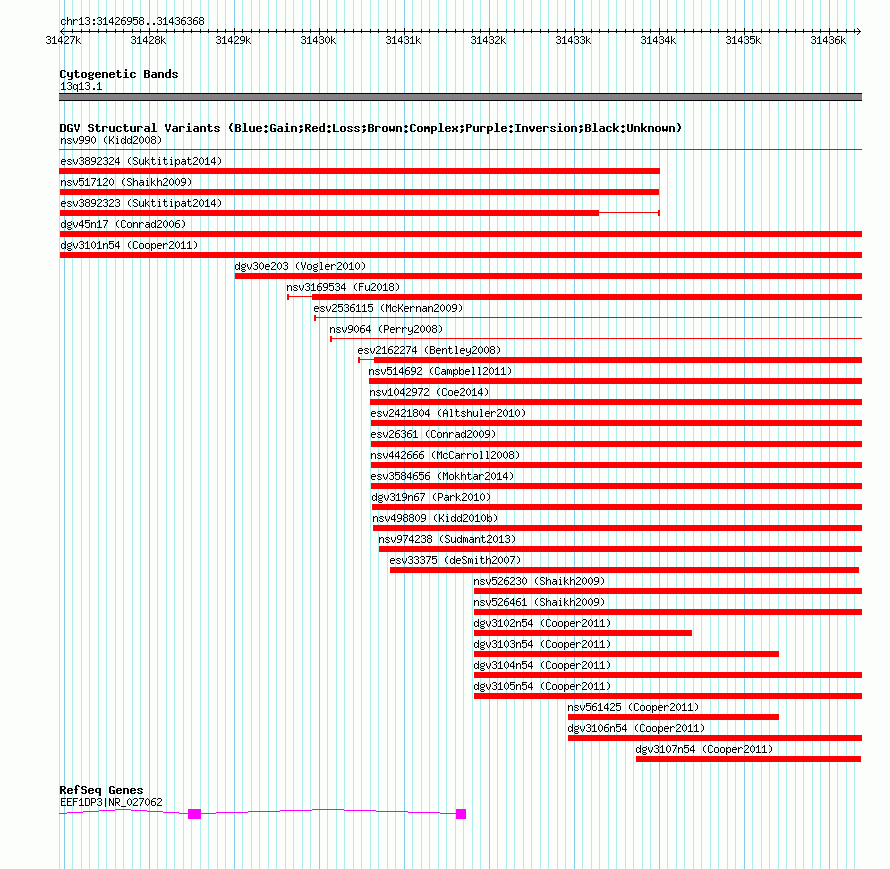Click the red bar under esv3892324

pyautogui.click(x=359, y=171)
